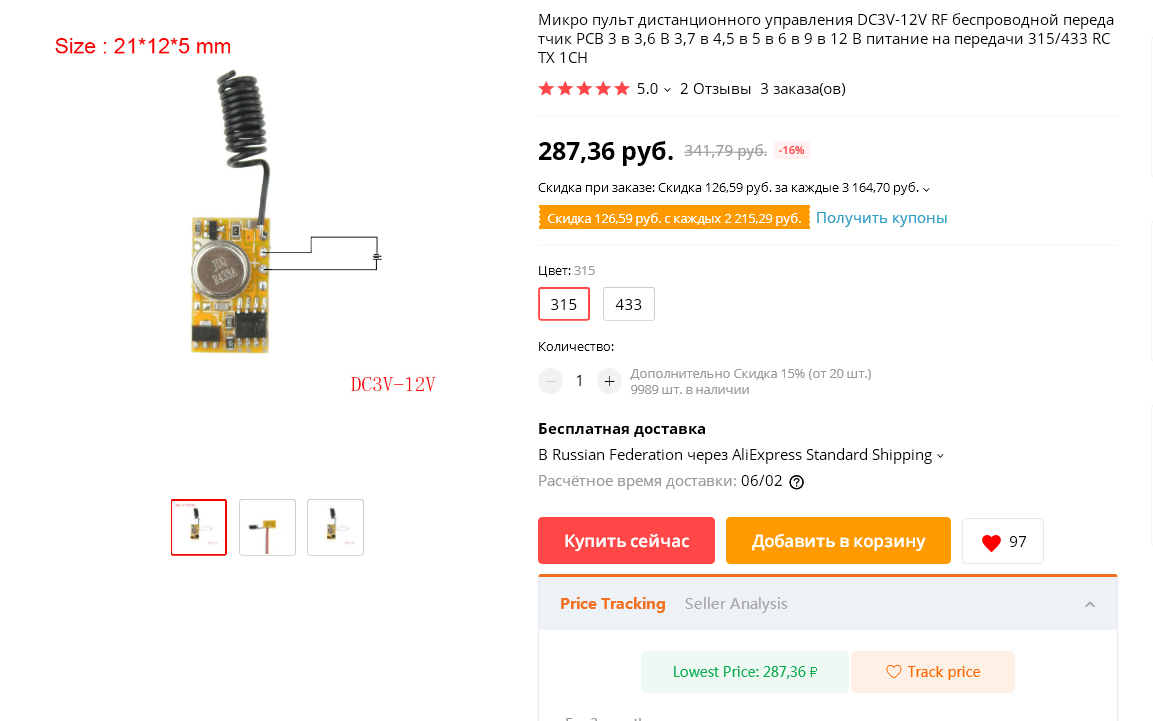Click the delivery time question mark icon

796,482
